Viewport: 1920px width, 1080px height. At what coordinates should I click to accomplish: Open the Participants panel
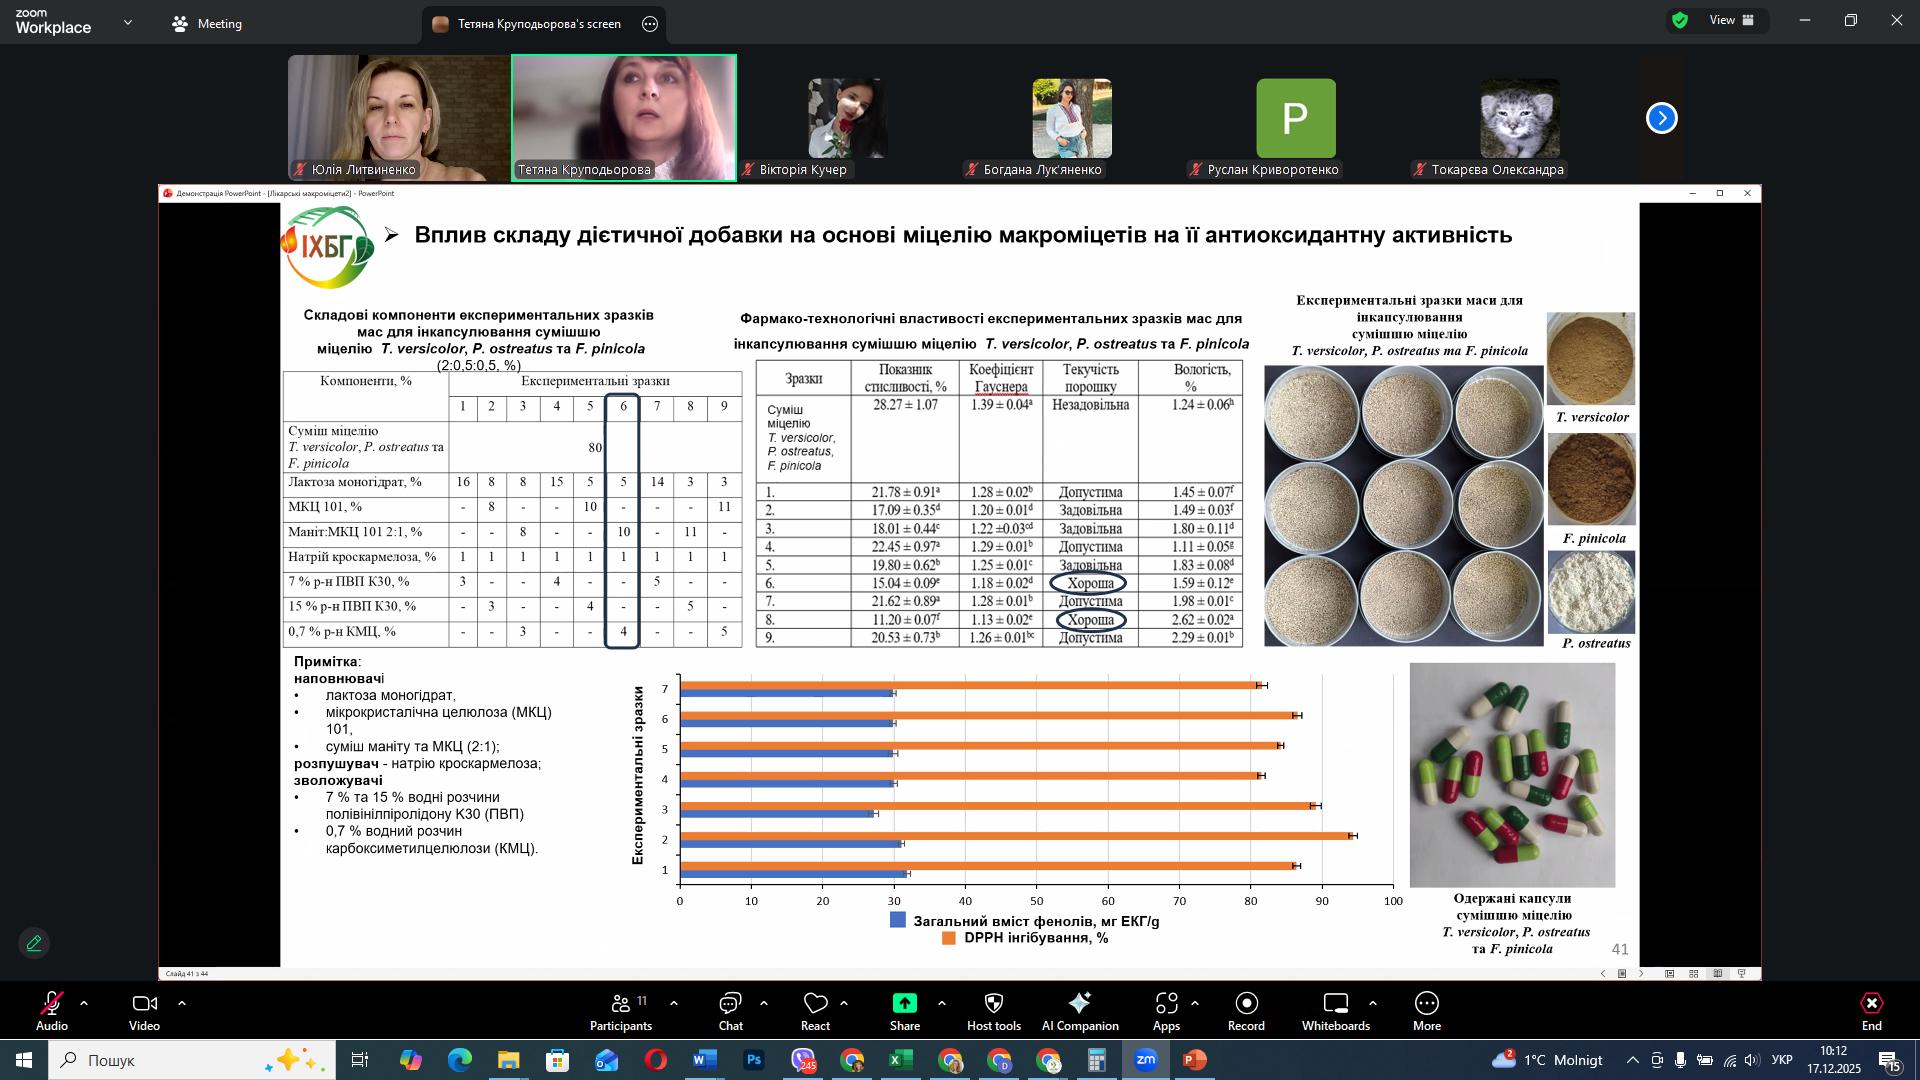pos(620,1011)
